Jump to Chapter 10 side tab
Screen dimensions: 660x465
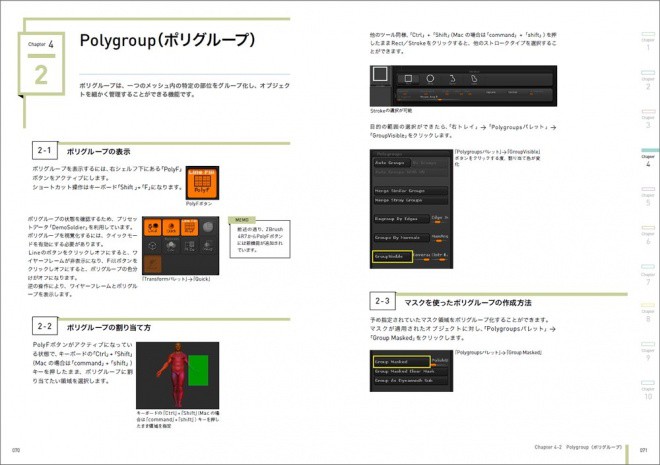coord(648,390)
